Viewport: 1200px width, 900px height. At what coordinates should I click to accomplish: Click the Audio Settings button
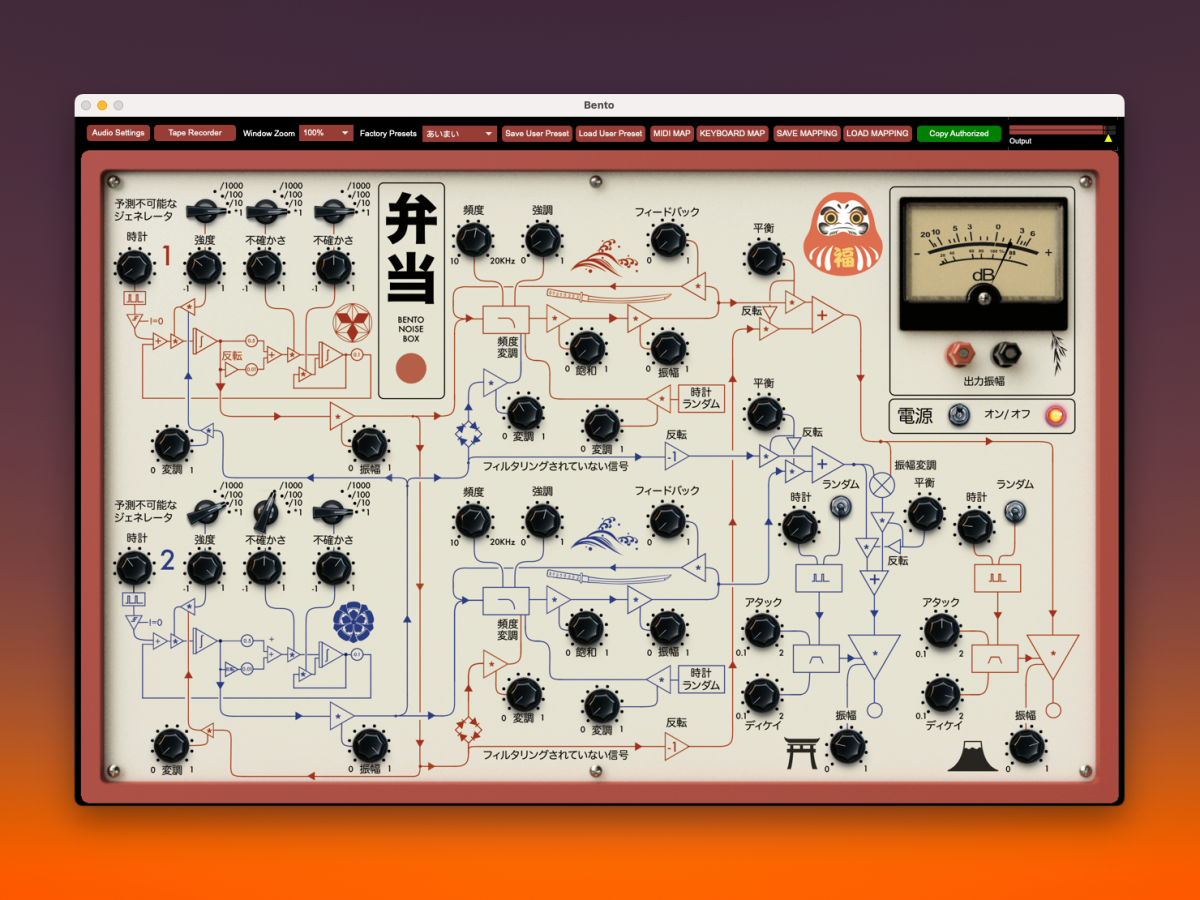pyautogui.click(x=118, y=133)
